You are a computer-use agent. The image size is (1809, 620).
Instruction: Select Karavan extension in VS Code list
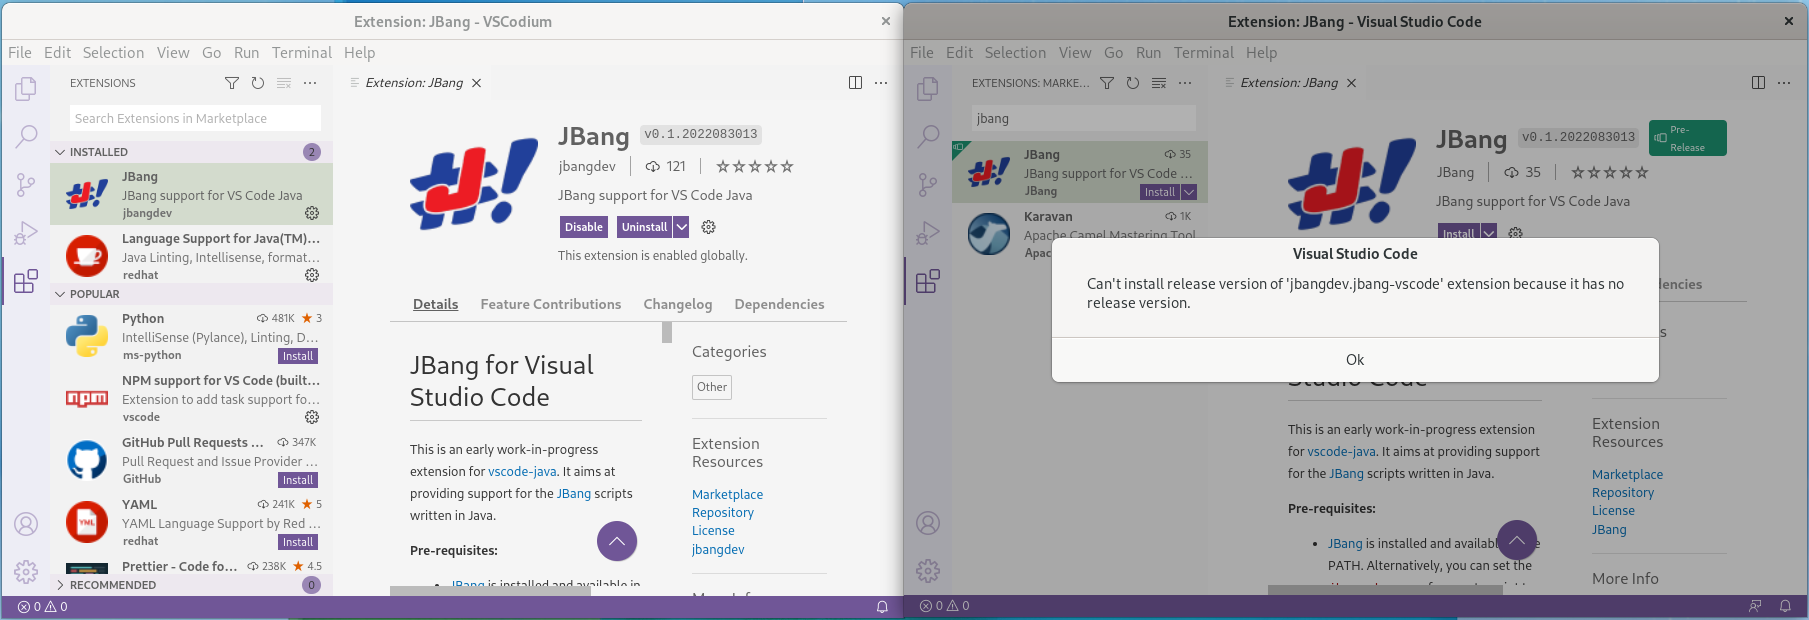click(x=1080, y=234)
